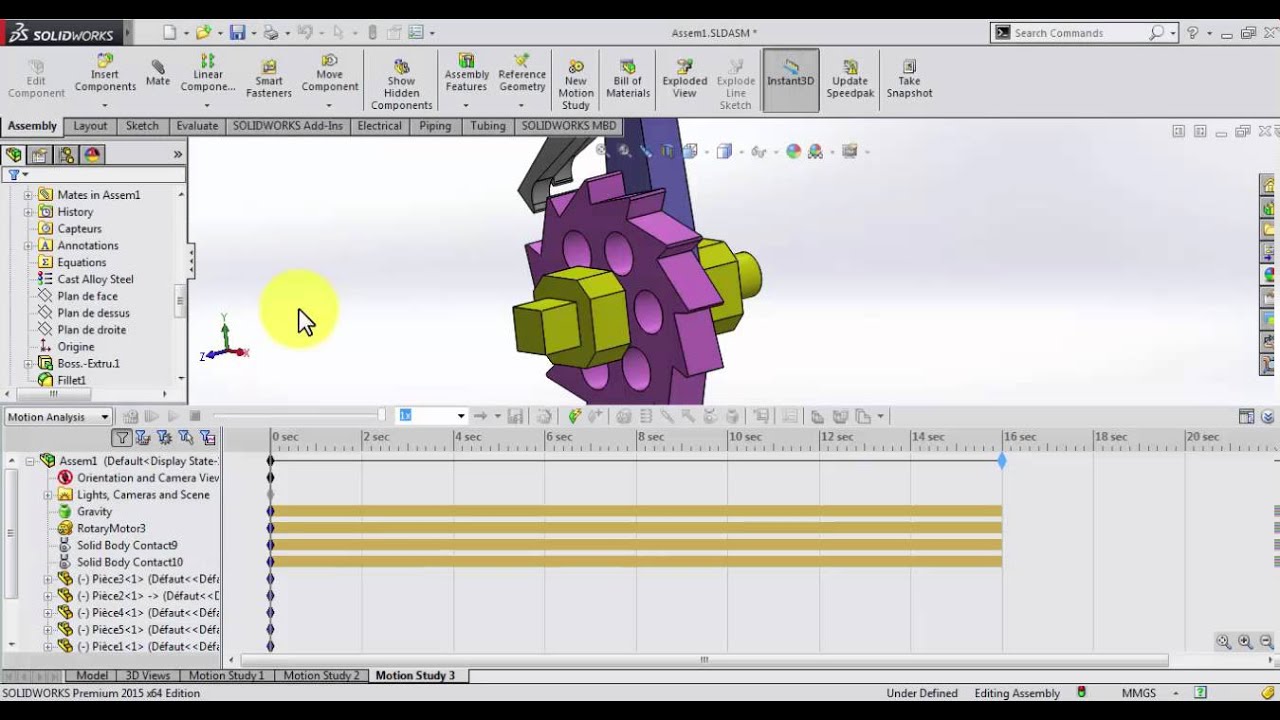This screenshot has width=1280, height=720.
Task: Click the timeline Zoom In icon
Action: (1245, 642)
